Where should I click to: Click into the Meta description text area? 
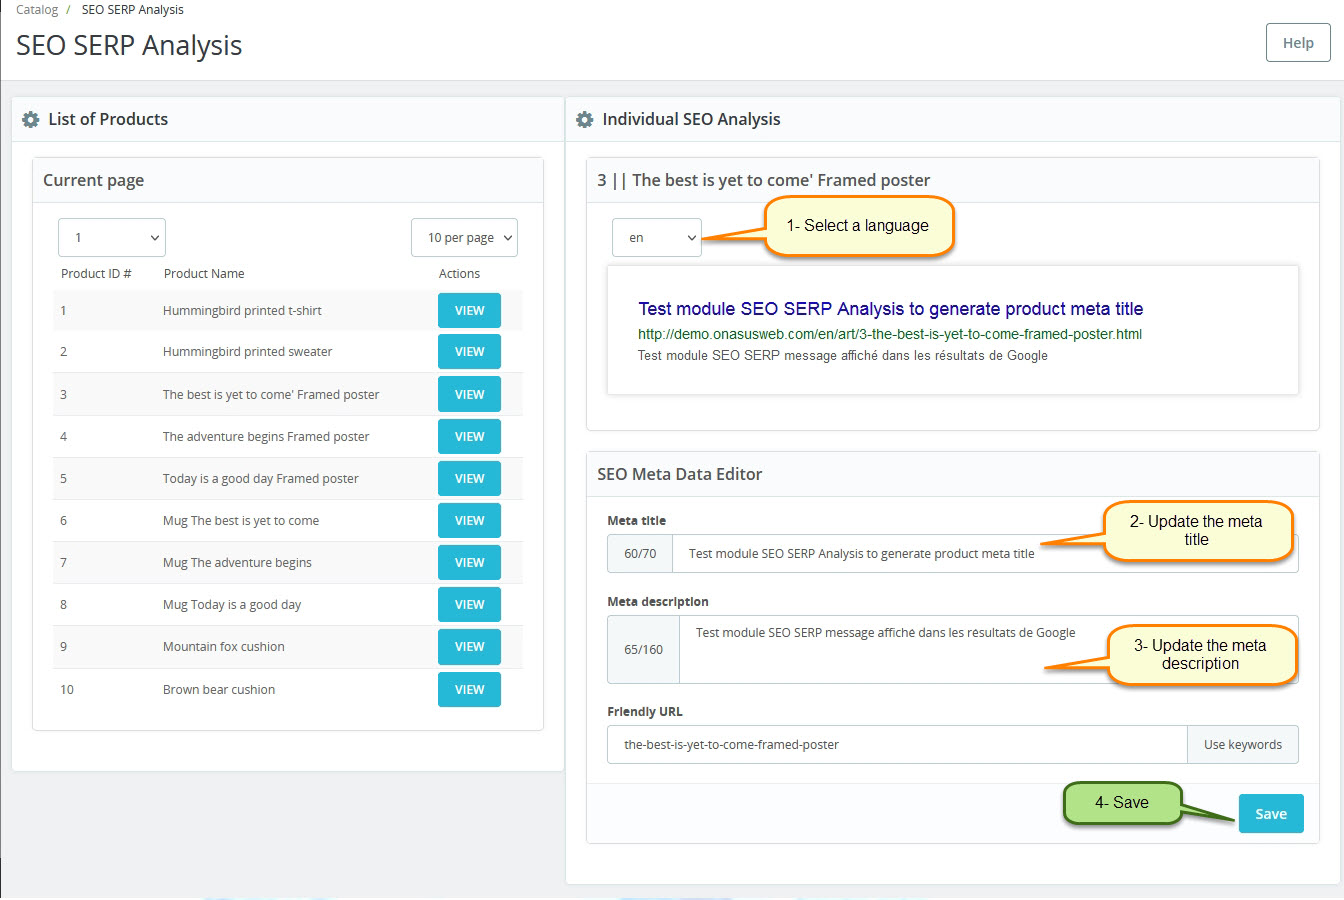[880, 650]
